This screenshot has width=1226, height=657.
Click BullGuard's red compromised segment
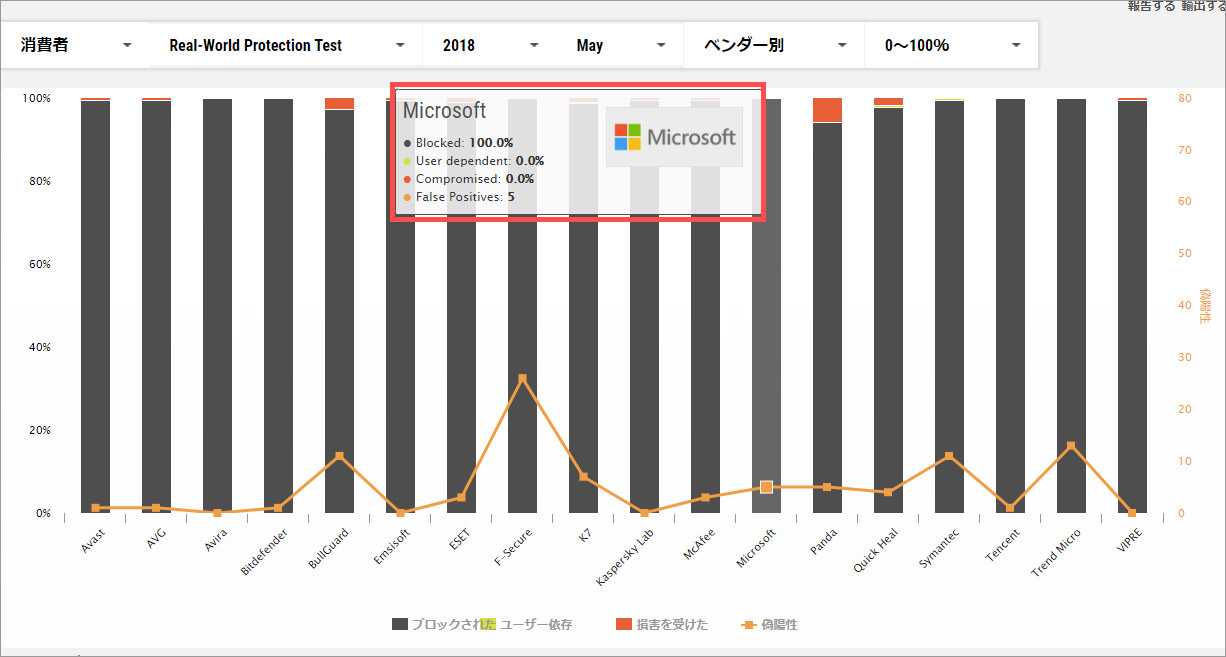click(339, 104)
